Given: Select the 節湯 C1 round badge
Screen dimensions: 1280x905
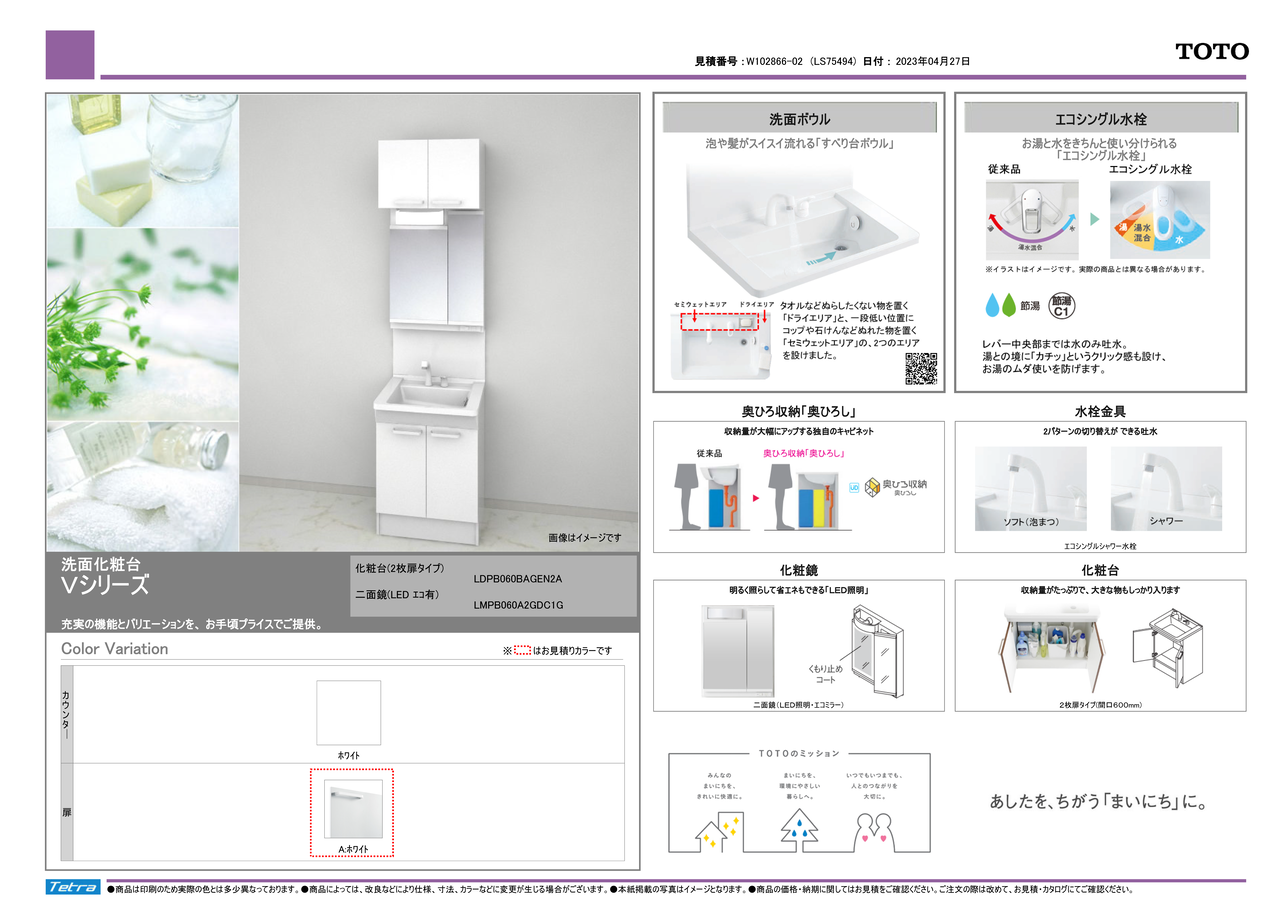Looking at the screenshot, I should (1063, 305).
